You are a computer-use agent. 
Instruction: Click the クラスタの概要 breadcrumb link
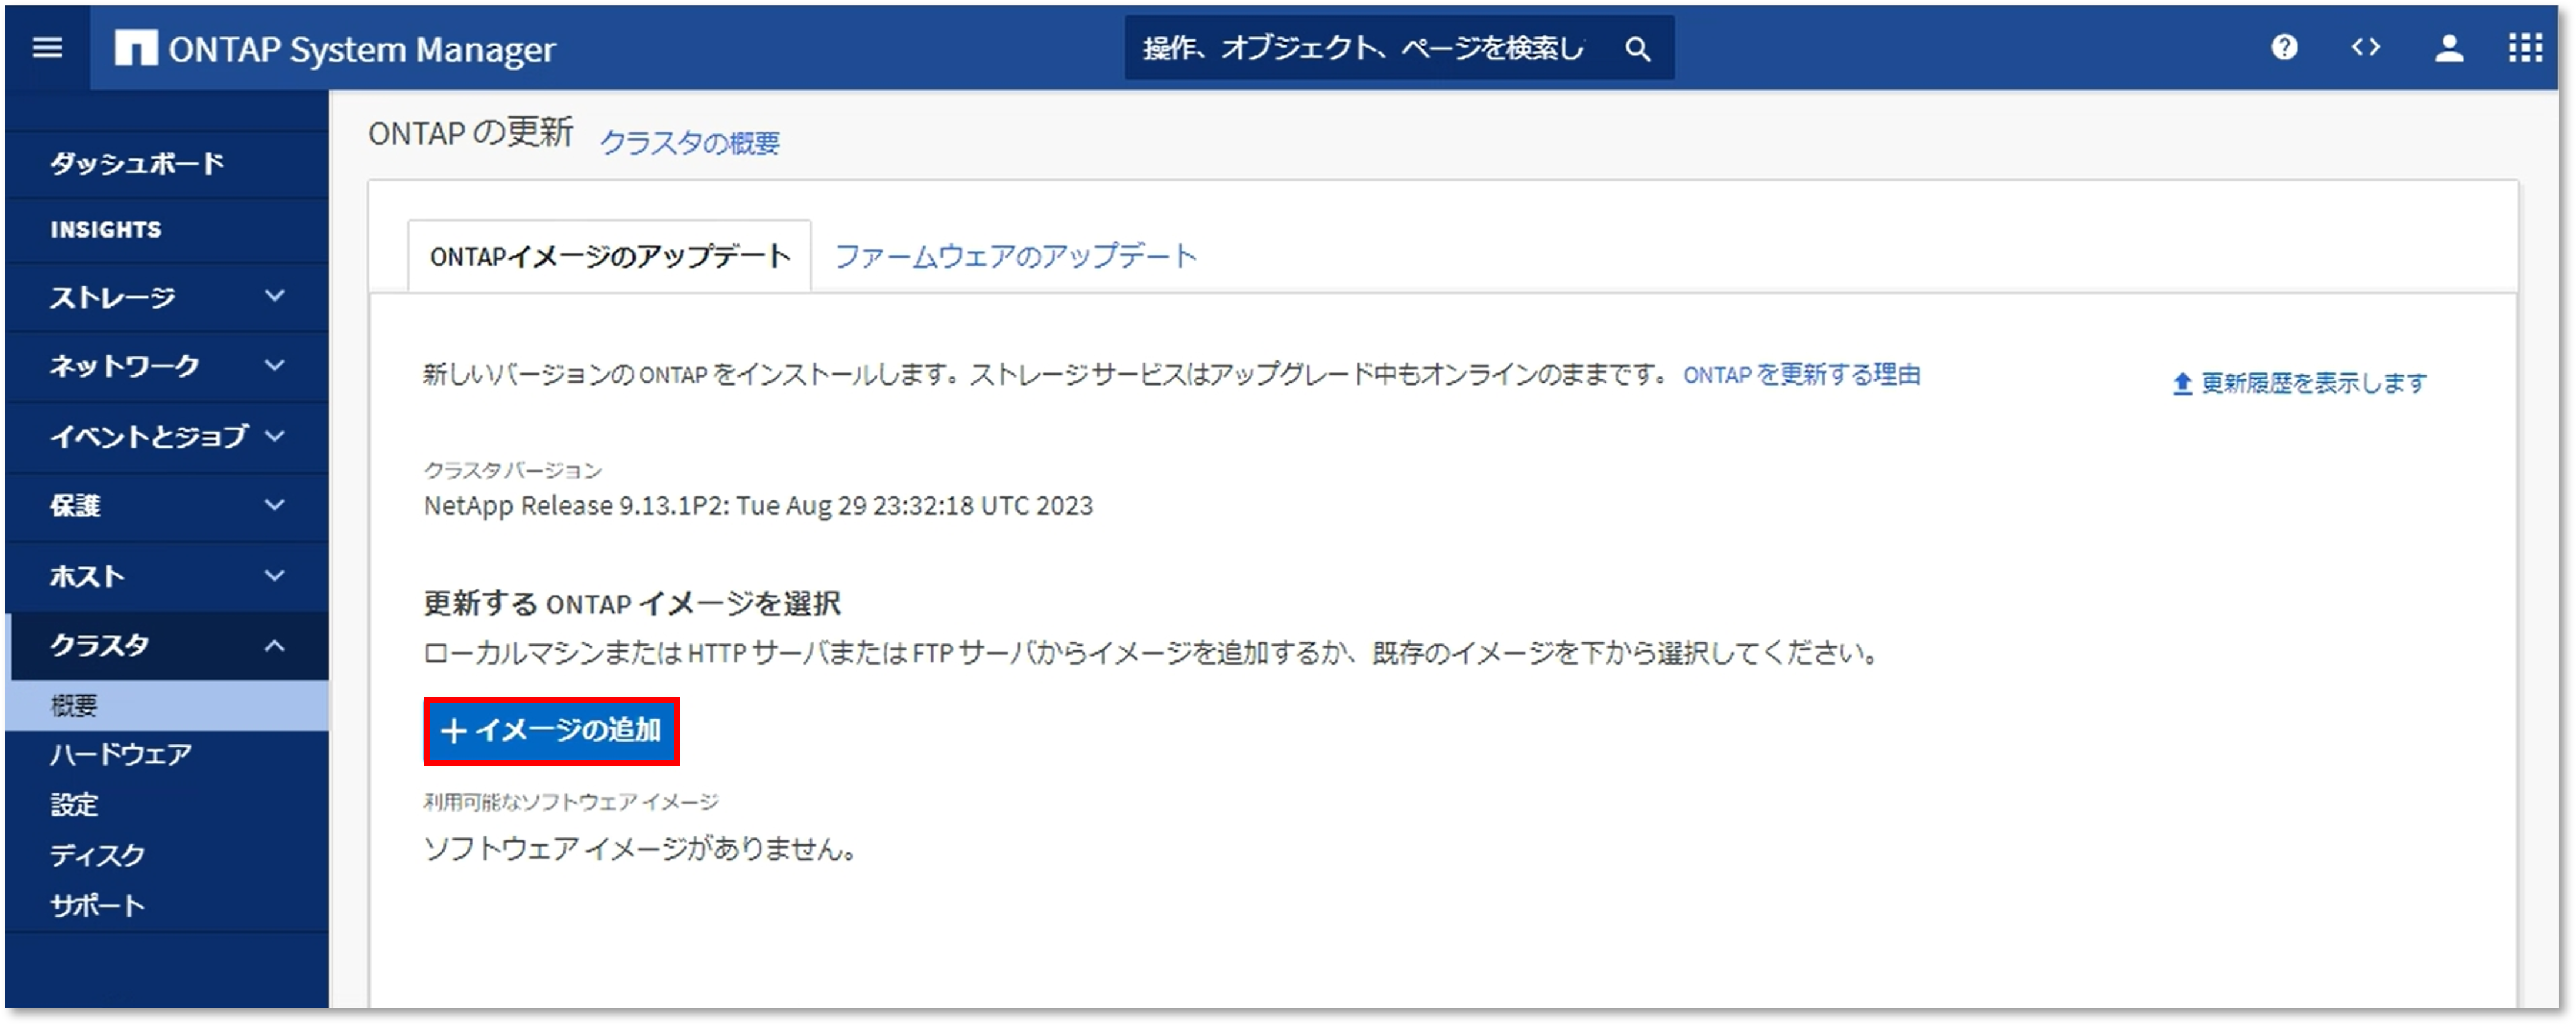[690, 143]
